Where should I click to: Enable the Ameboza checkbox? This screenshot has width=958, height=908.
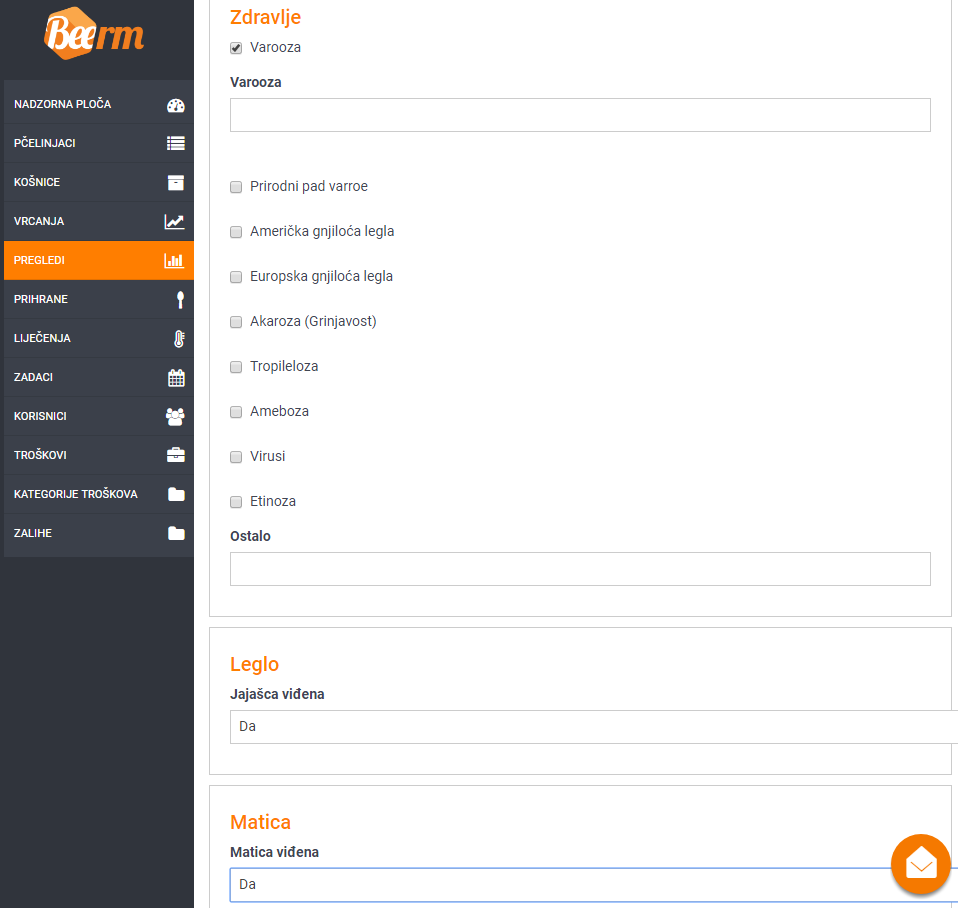click(236, 412)
